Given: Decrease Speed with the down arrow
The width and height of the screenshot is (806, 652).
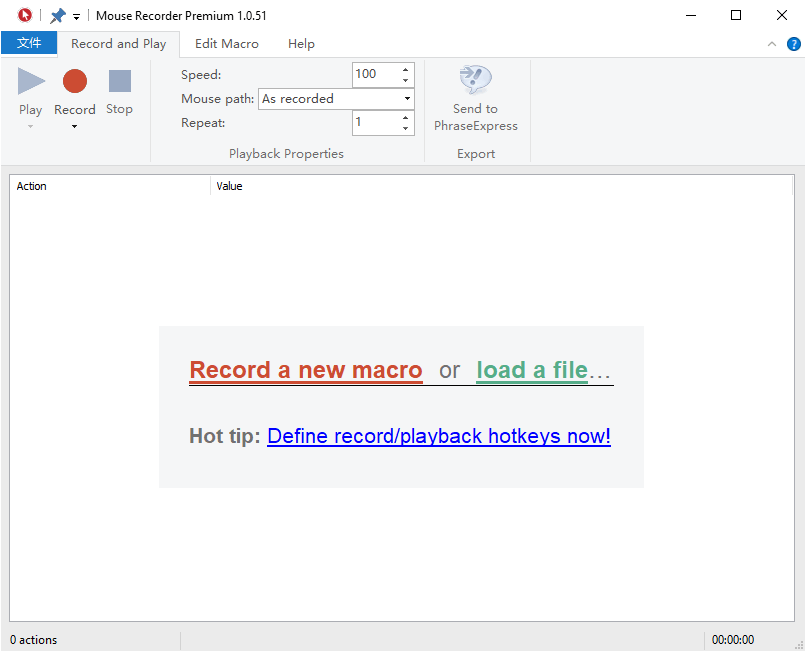Looking at the screenshot, I should (406, 80).
